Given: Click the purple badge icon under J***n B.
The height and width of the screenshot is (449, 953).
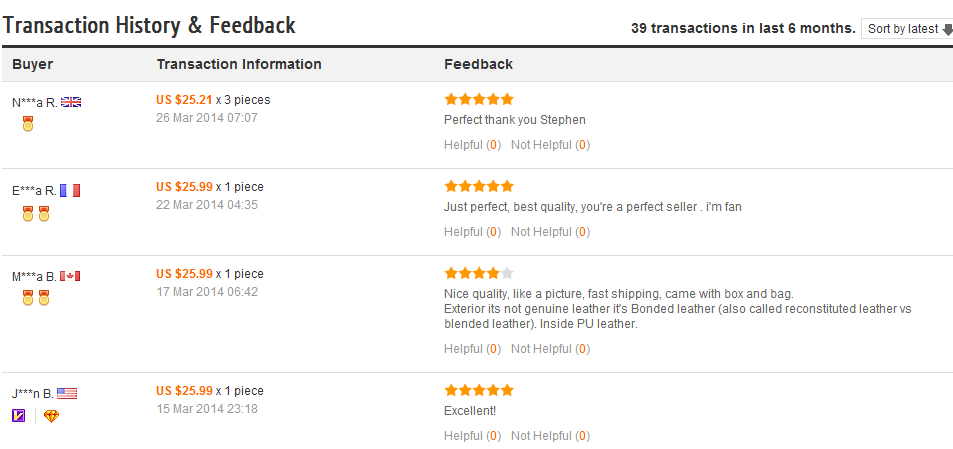Looking at the screenshot, I should coord(19,416).
